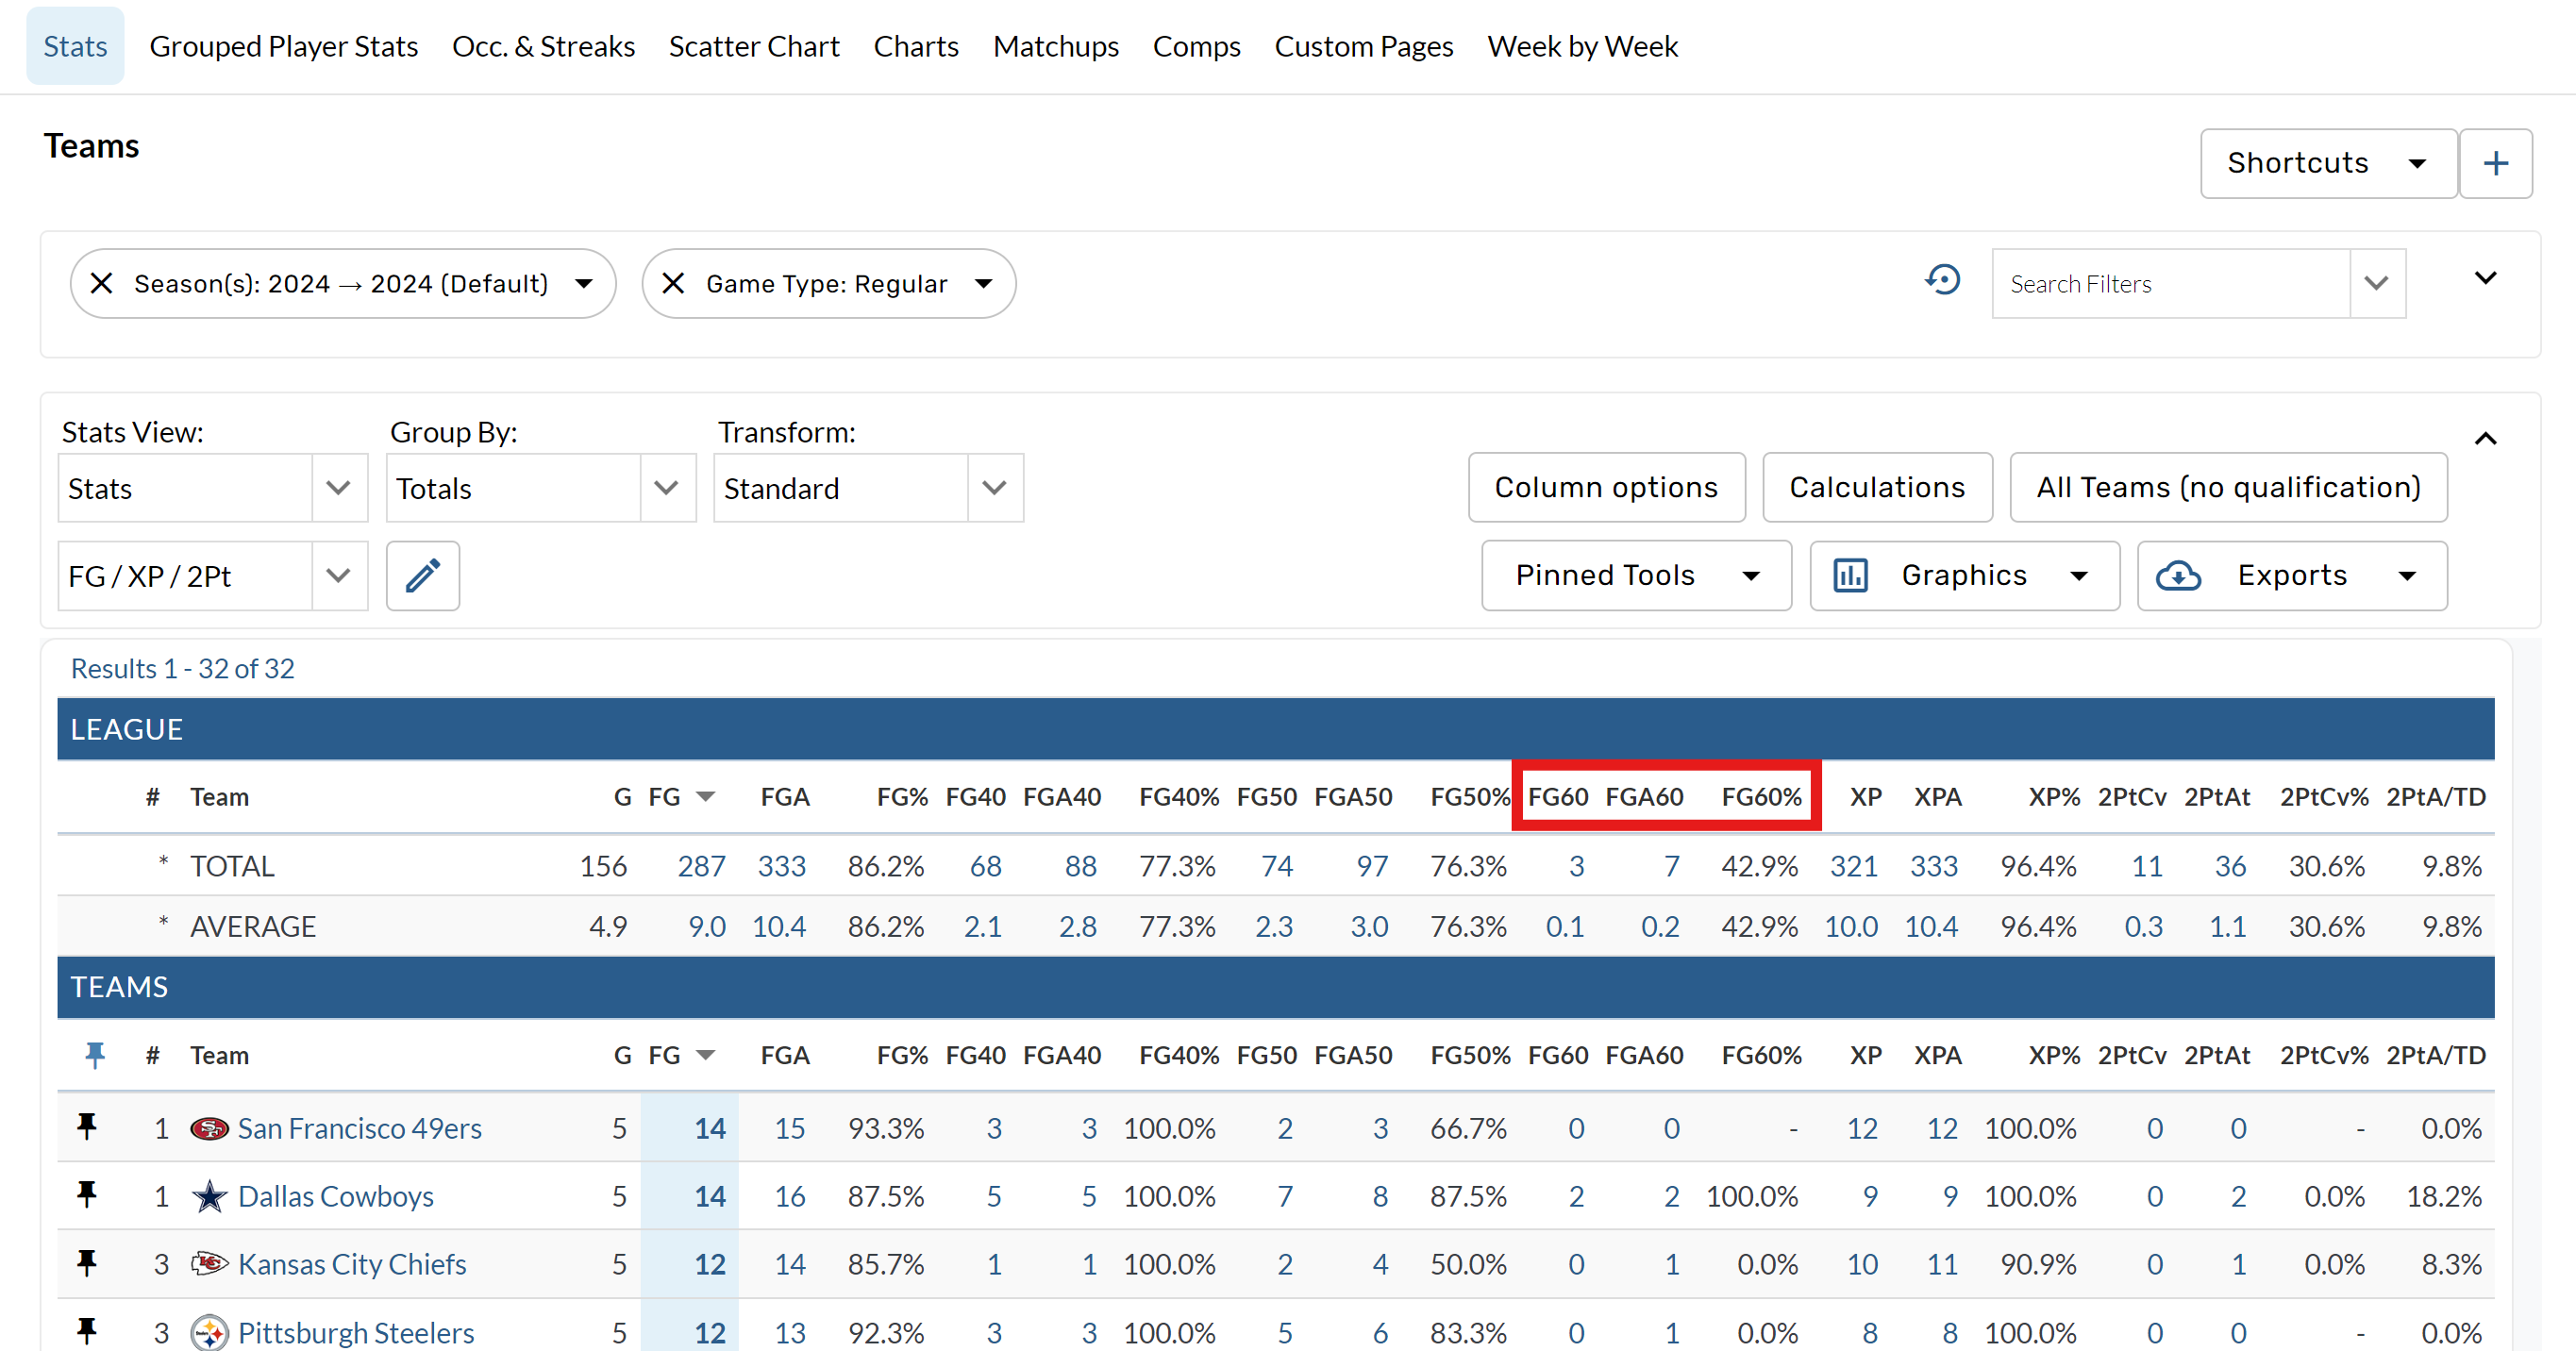Screen dimensions: 2576x1351
Task: Open the Stats View dropdown
Action: tap(212, 488)
